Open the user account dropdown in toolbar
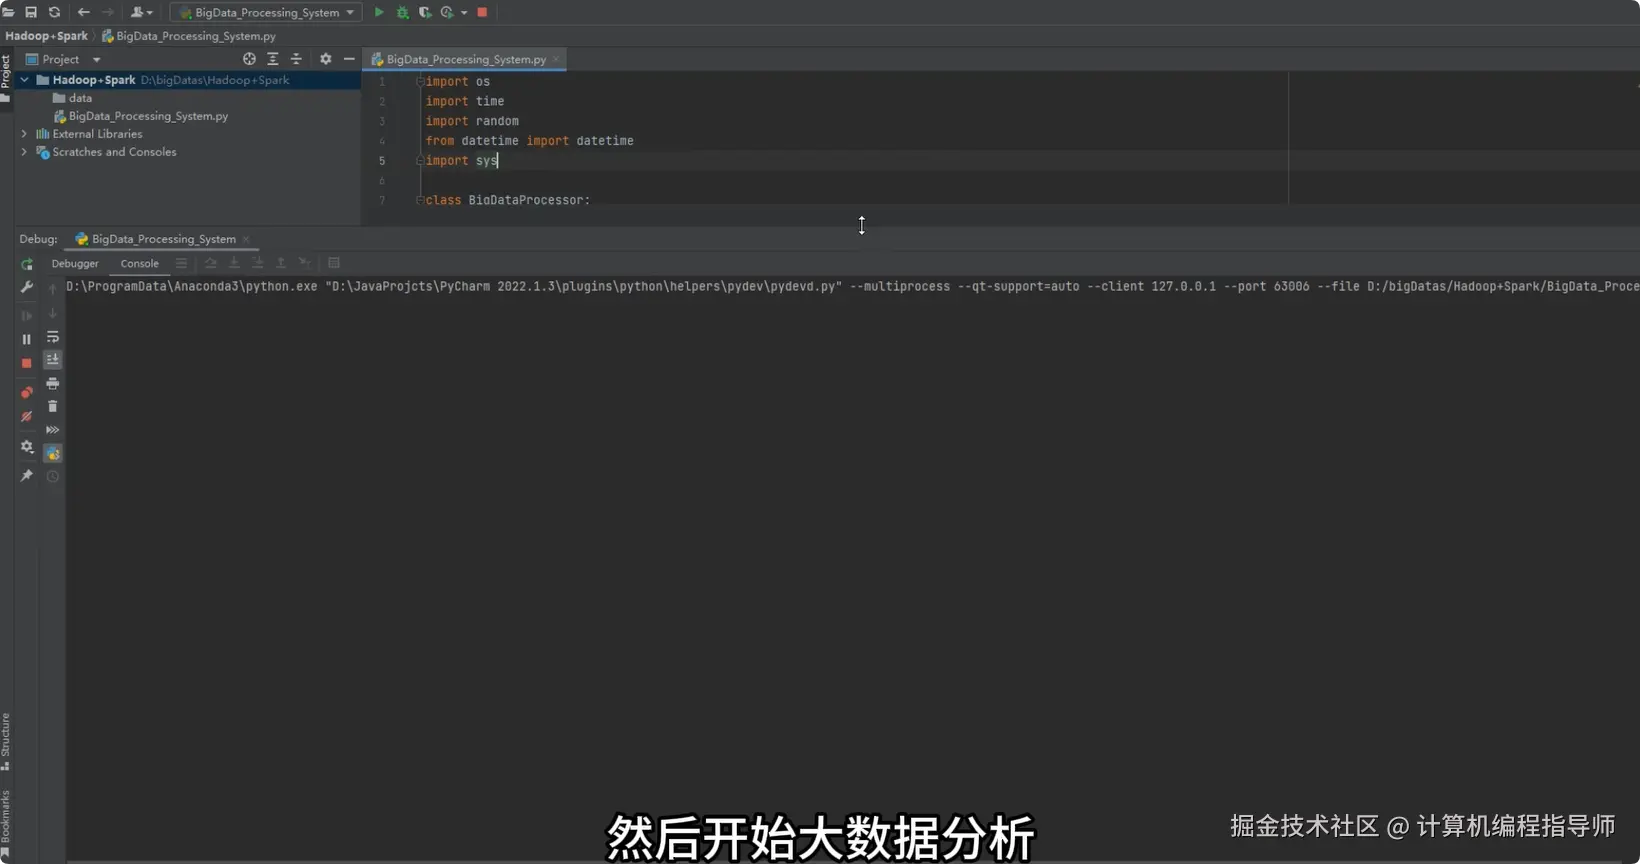Image resolution: width=1640 pixels, height=864 pixels. click(x=141, y=12)
